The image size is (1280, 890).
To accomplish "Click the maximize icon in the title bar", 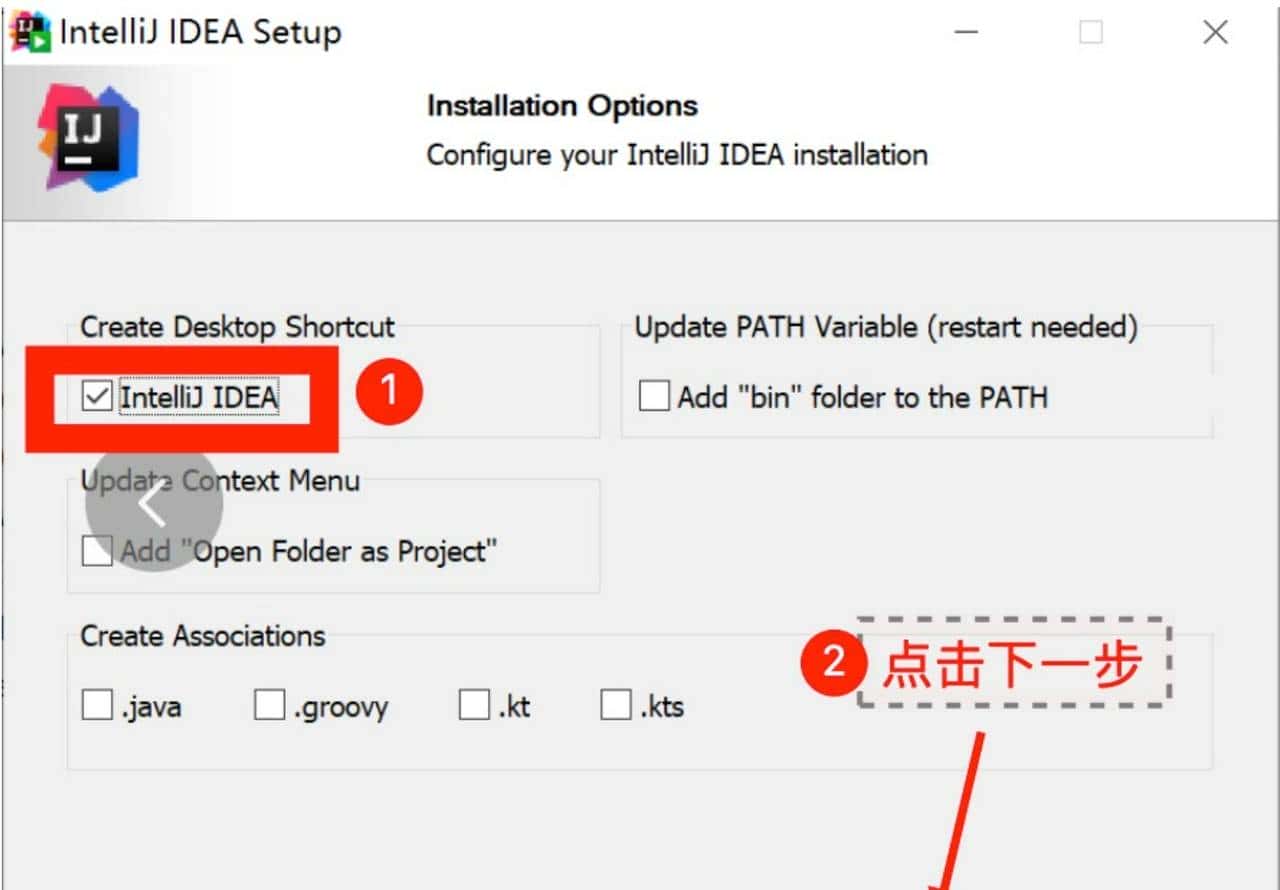I will [1090, 32].
